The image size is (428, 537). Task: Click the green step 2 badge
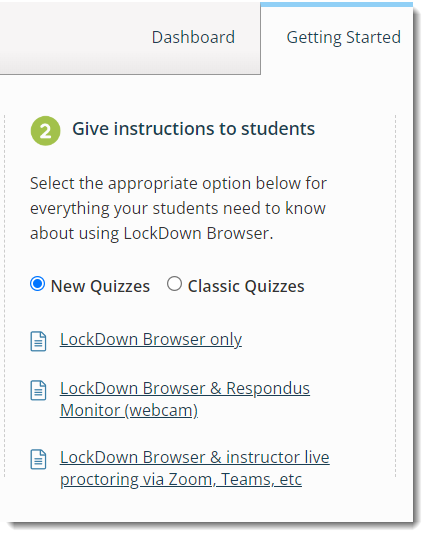(x=45, y=131)
